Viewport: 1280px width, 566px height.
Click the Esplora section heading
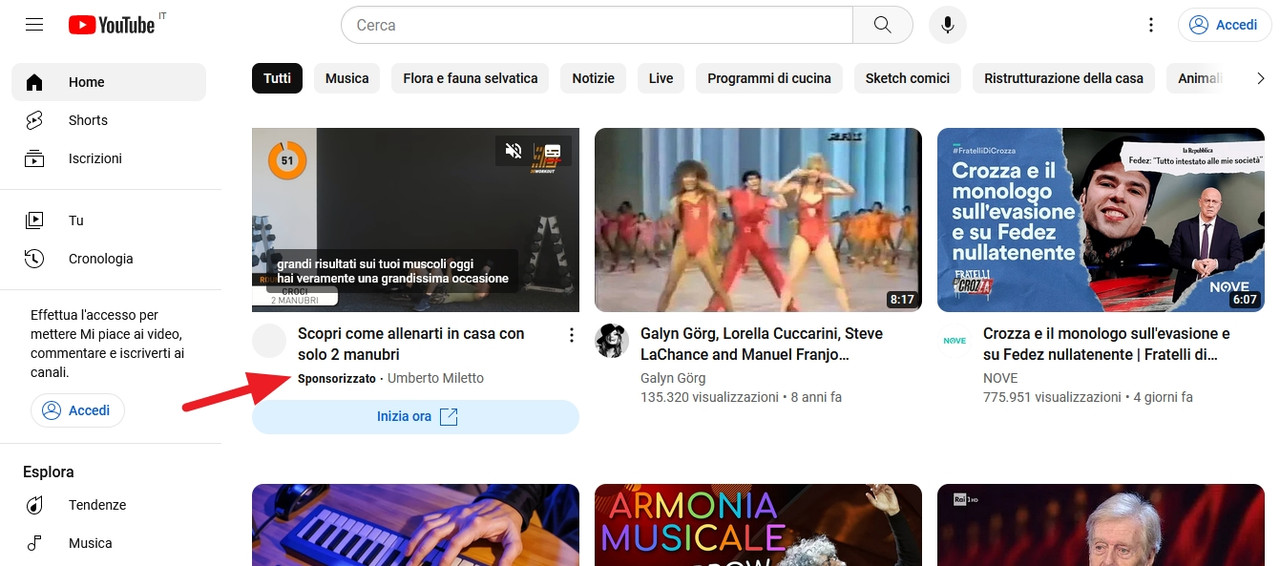(x=49, y=472)
